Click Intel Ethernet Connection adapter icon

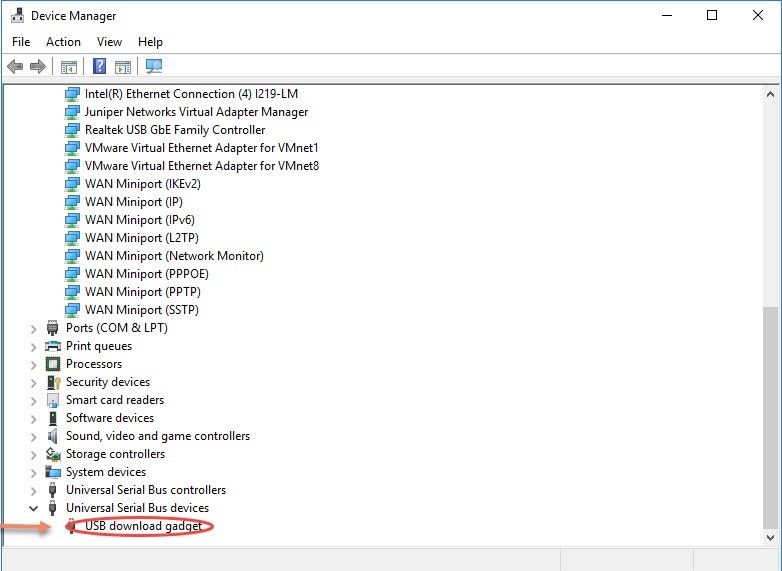coord(72,94)
